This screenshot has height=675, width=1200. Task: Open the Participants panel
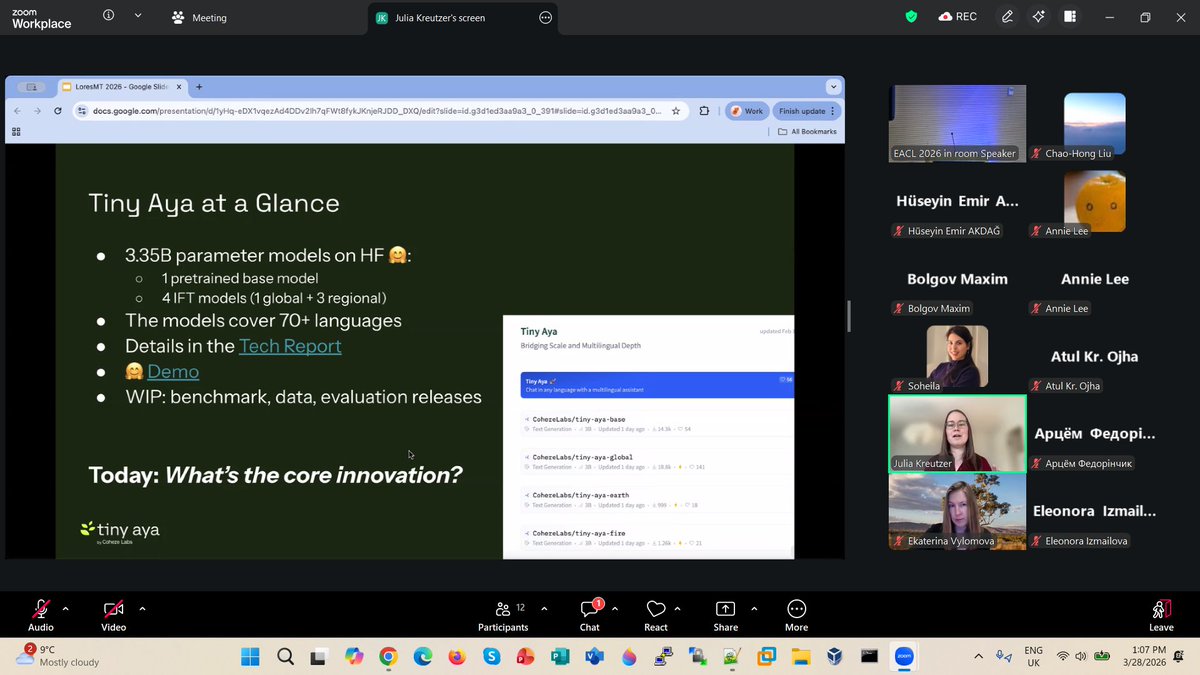click(503, 615)
